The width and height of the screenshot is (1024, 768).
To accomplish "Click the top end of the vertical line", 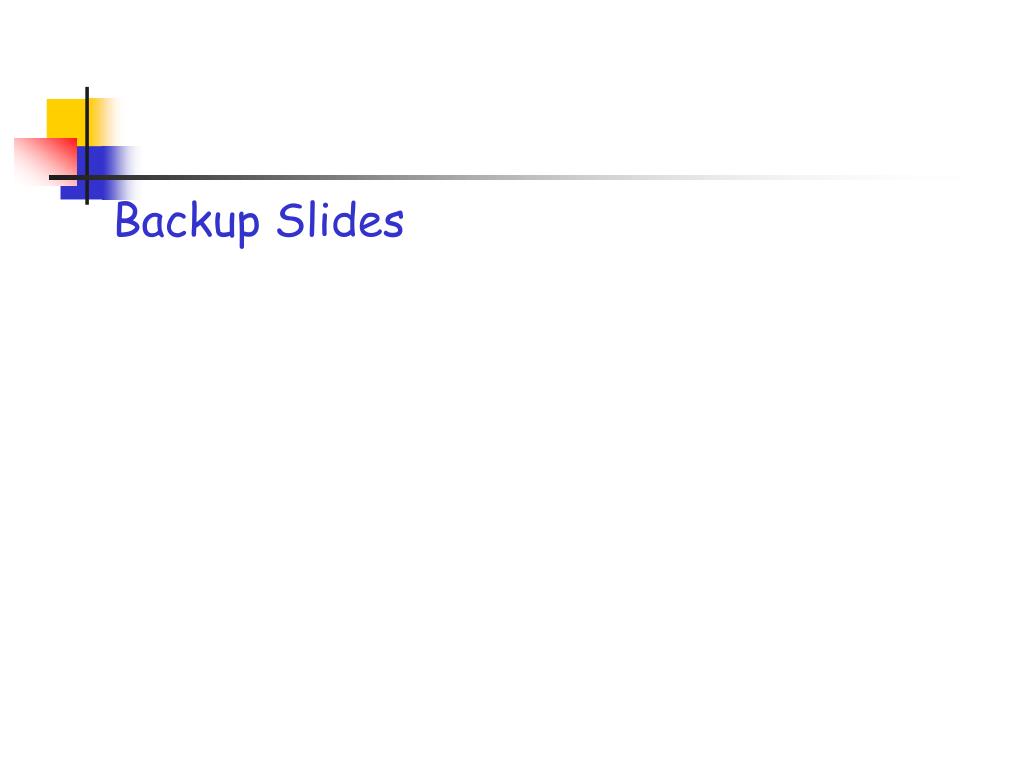I will pyautogui.click(x=87, y=90).
